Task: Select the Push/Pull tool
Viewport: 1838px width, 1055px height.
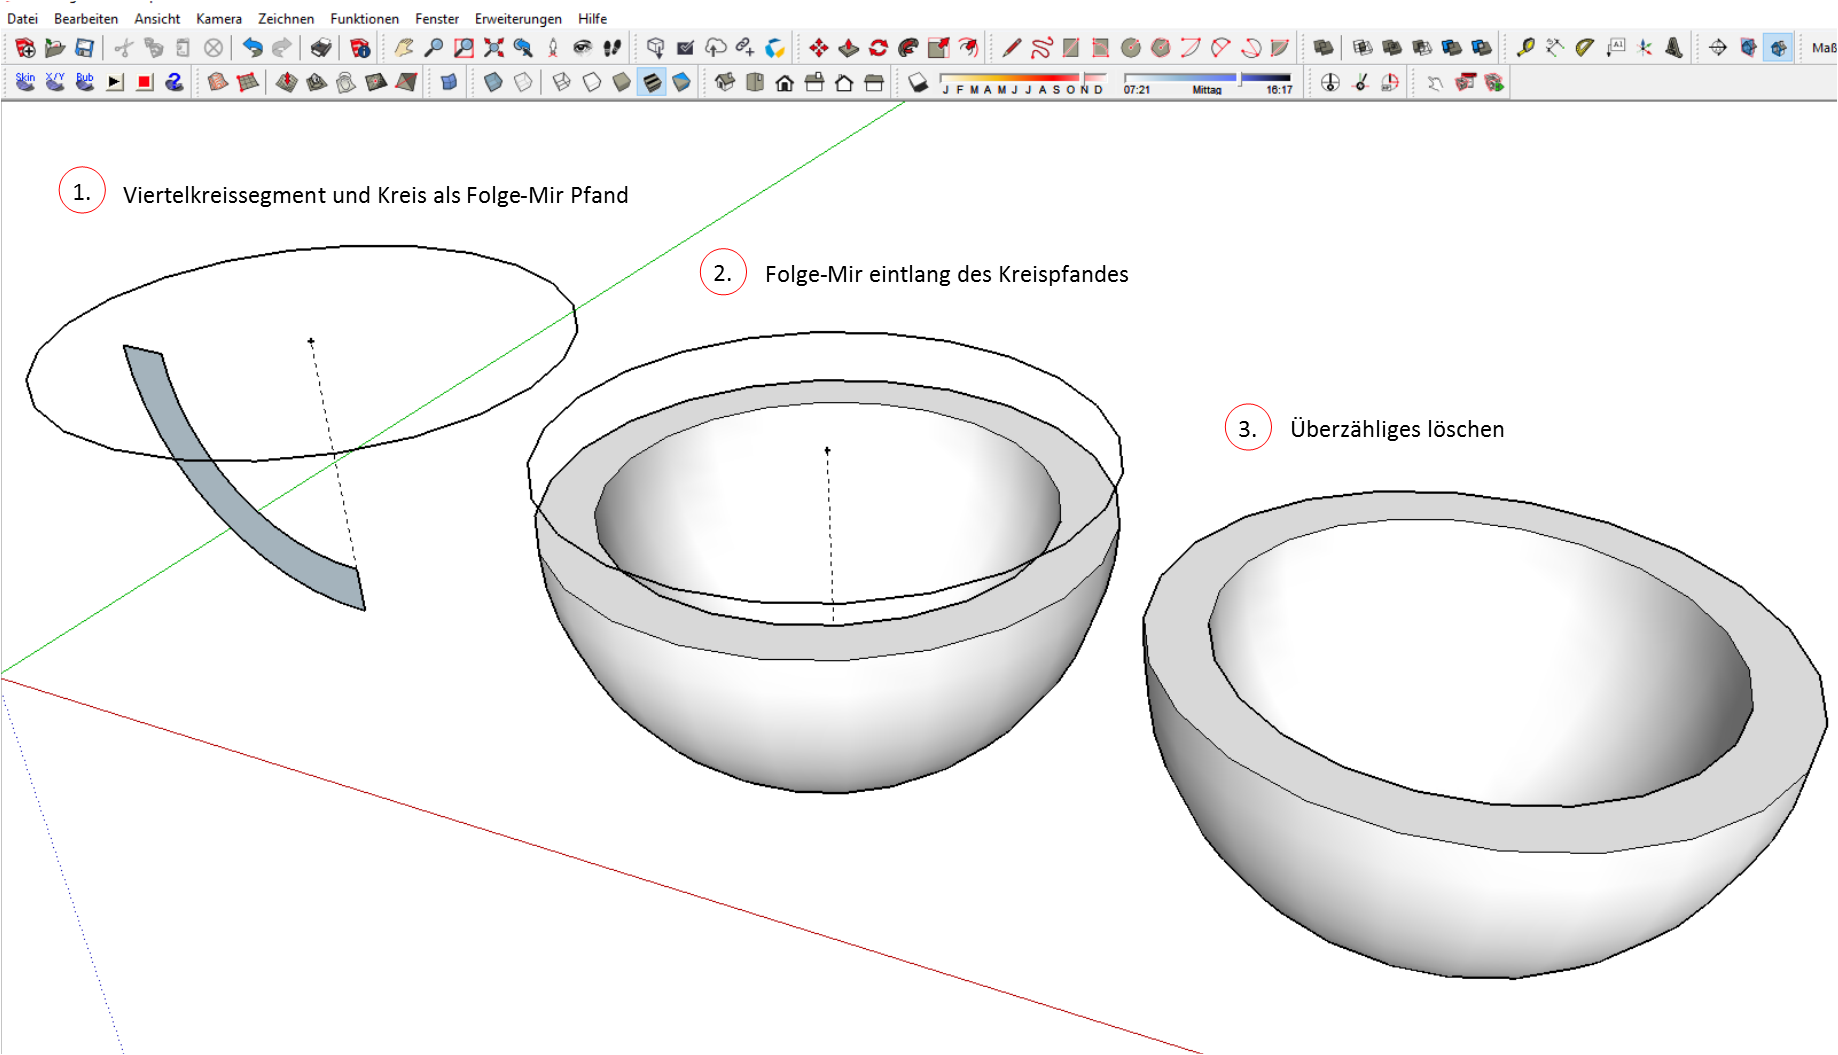Action: [848, 48]
